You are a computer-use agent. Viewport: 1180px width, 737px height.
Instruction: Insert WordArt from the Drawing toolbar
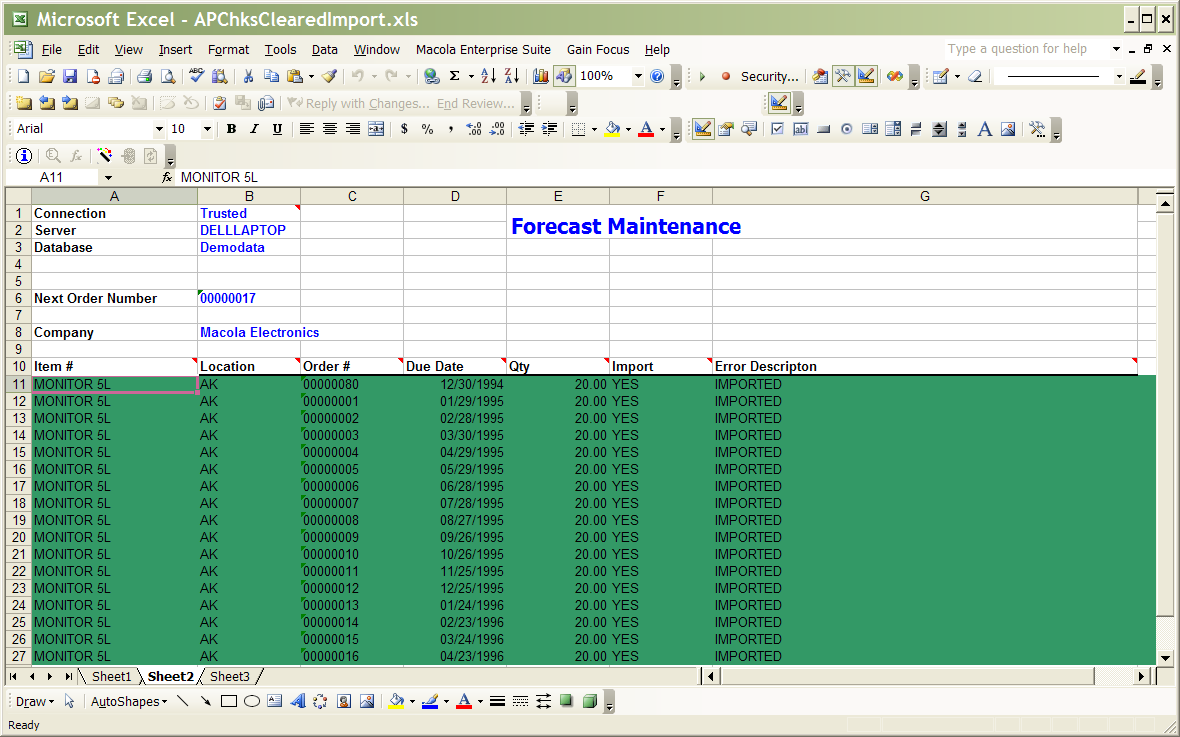297,701
